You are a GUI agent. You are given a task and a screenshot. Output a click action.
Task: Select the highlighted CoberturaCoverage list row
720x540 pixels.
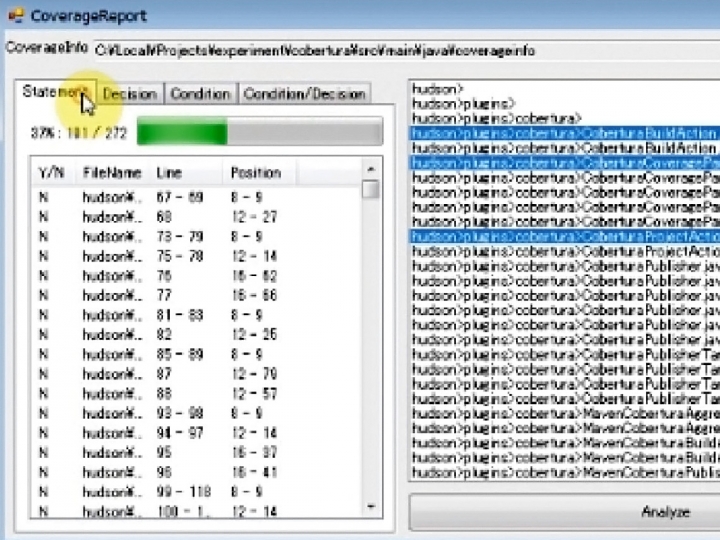(x=565, y=163)
